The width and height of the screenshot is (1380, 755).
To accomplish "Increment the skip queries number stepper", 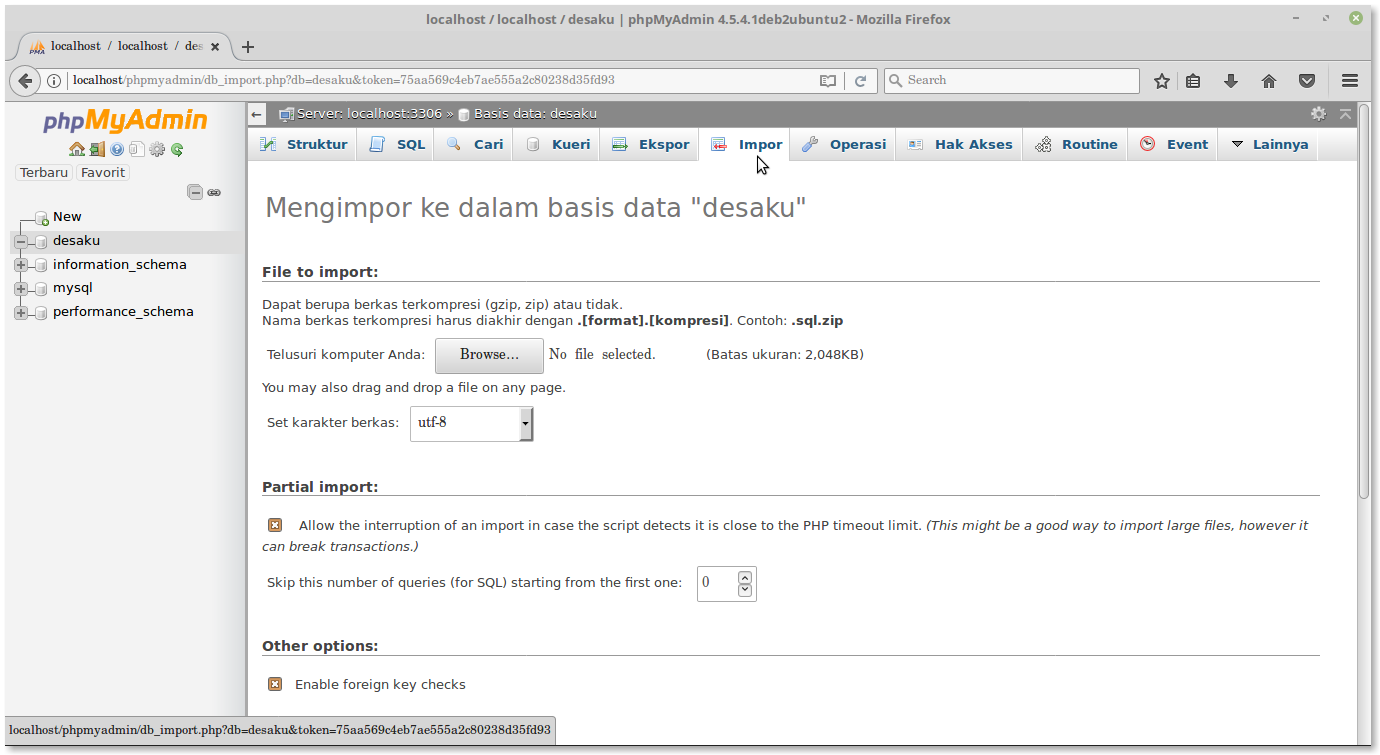I will [744, 577].
